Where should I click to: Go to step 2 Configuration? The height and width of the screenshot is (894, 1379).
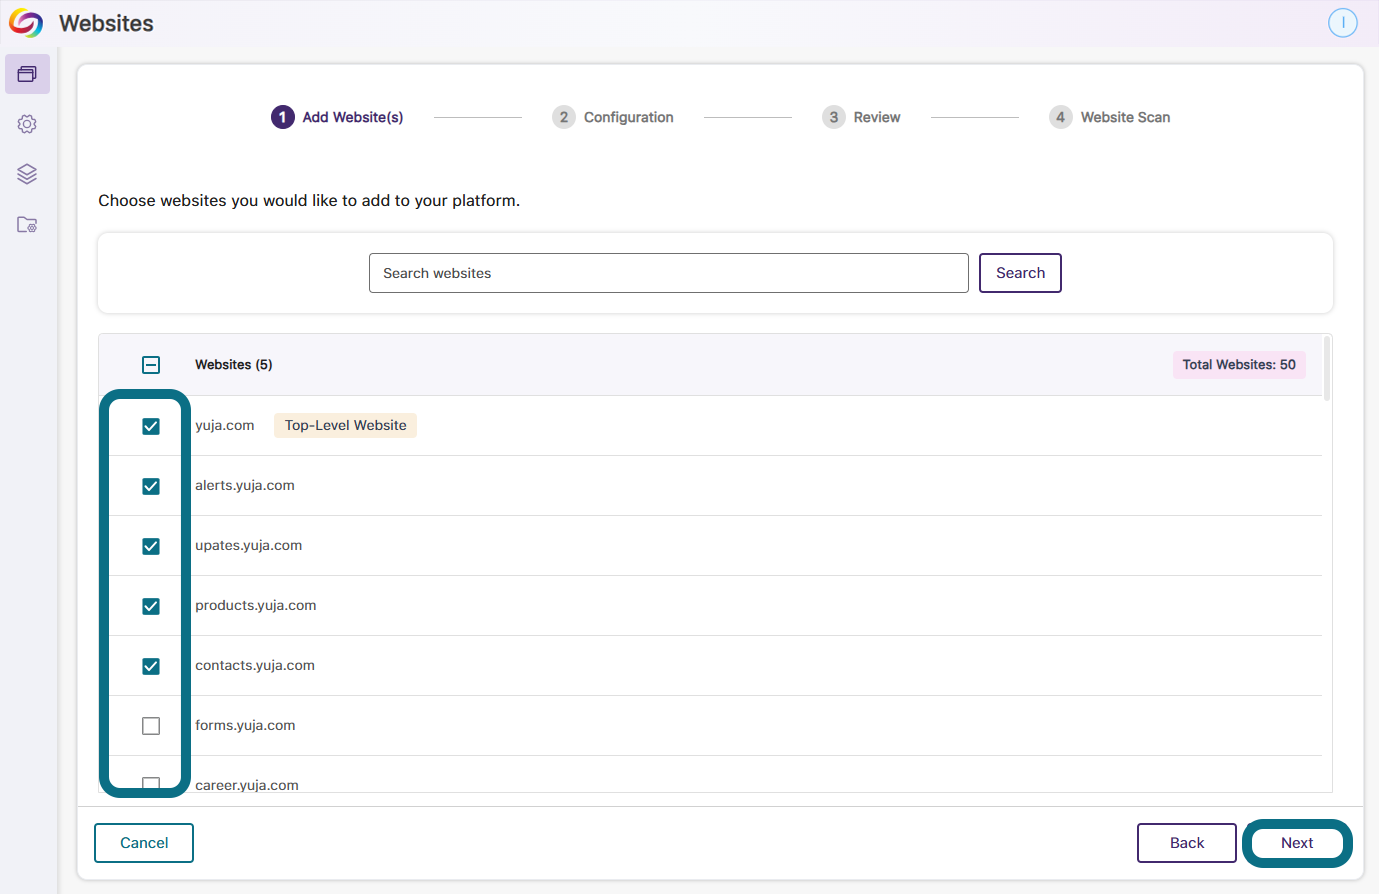[x=613, y=117]
